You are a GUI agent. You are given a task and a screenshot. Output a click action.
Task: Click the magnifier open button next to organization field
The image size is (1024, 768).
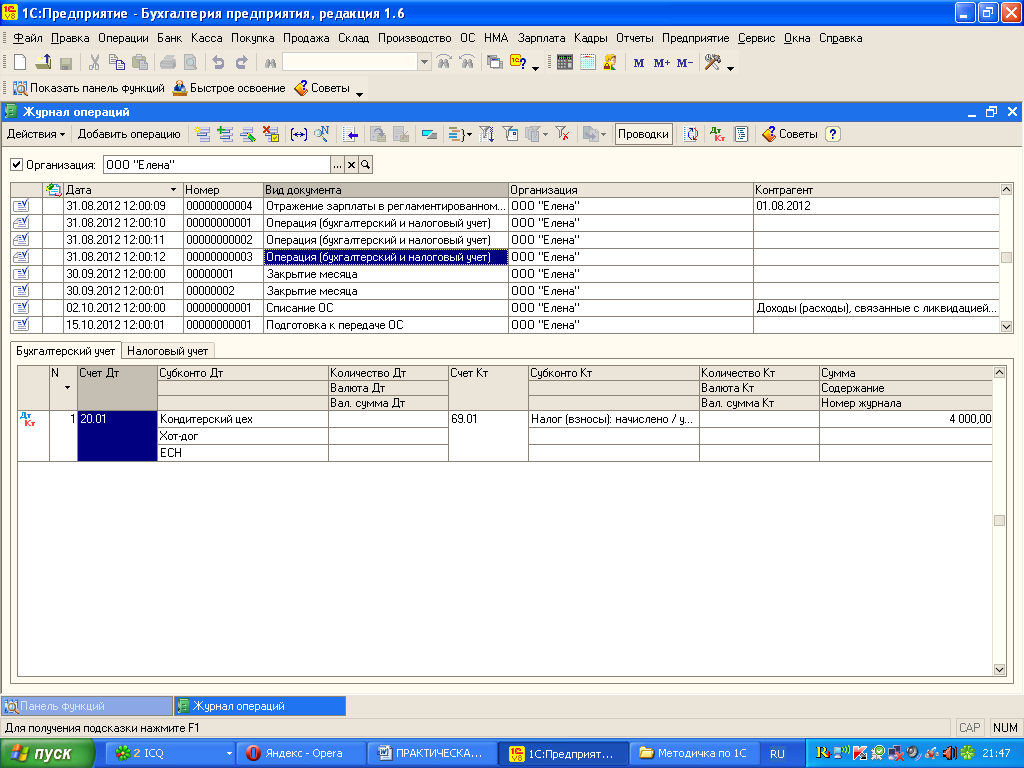coord(366,165)
